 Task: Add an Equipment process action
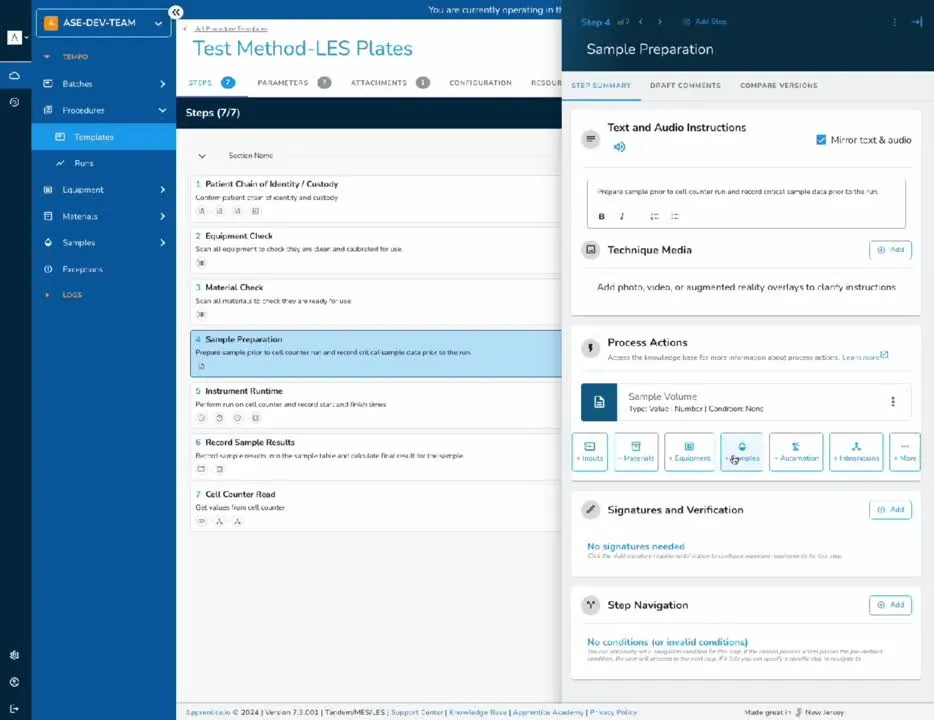click(689, 452)
